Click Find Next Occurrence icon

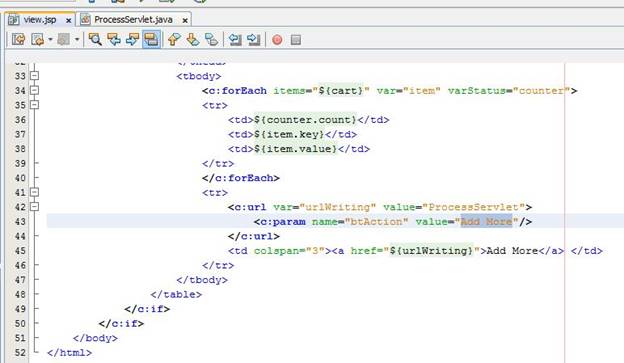click(x=133, y=39)
